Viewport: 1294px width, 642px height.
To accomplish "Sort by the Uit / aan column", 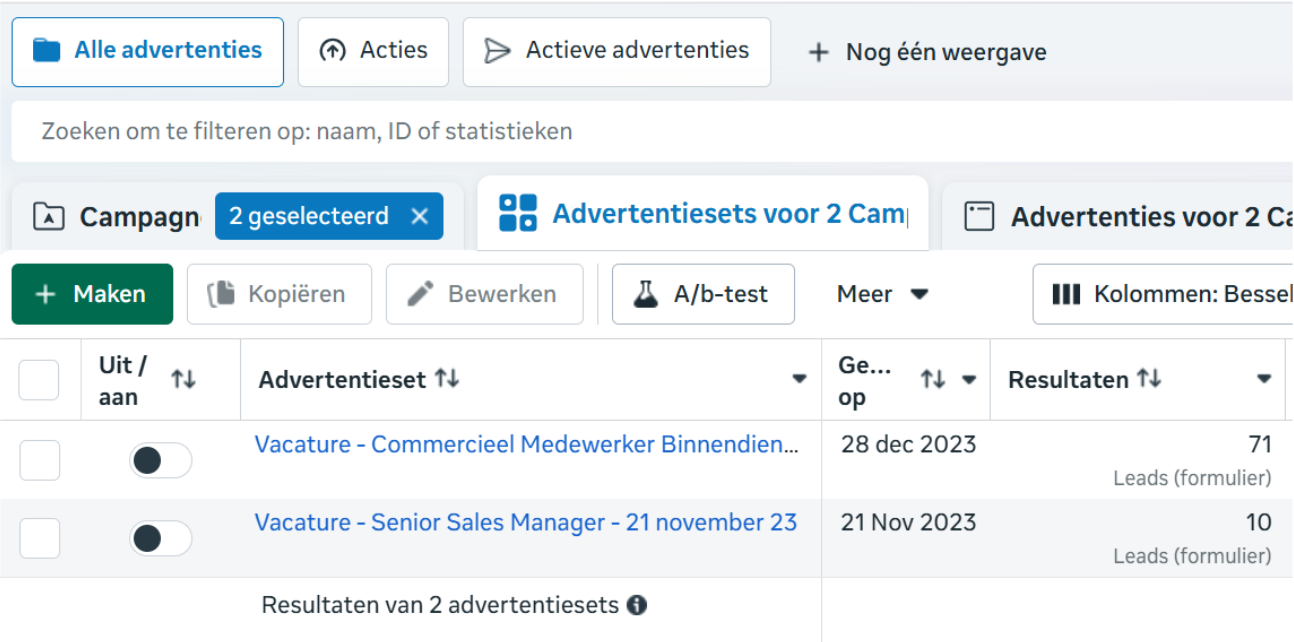I will pos(183,379).
